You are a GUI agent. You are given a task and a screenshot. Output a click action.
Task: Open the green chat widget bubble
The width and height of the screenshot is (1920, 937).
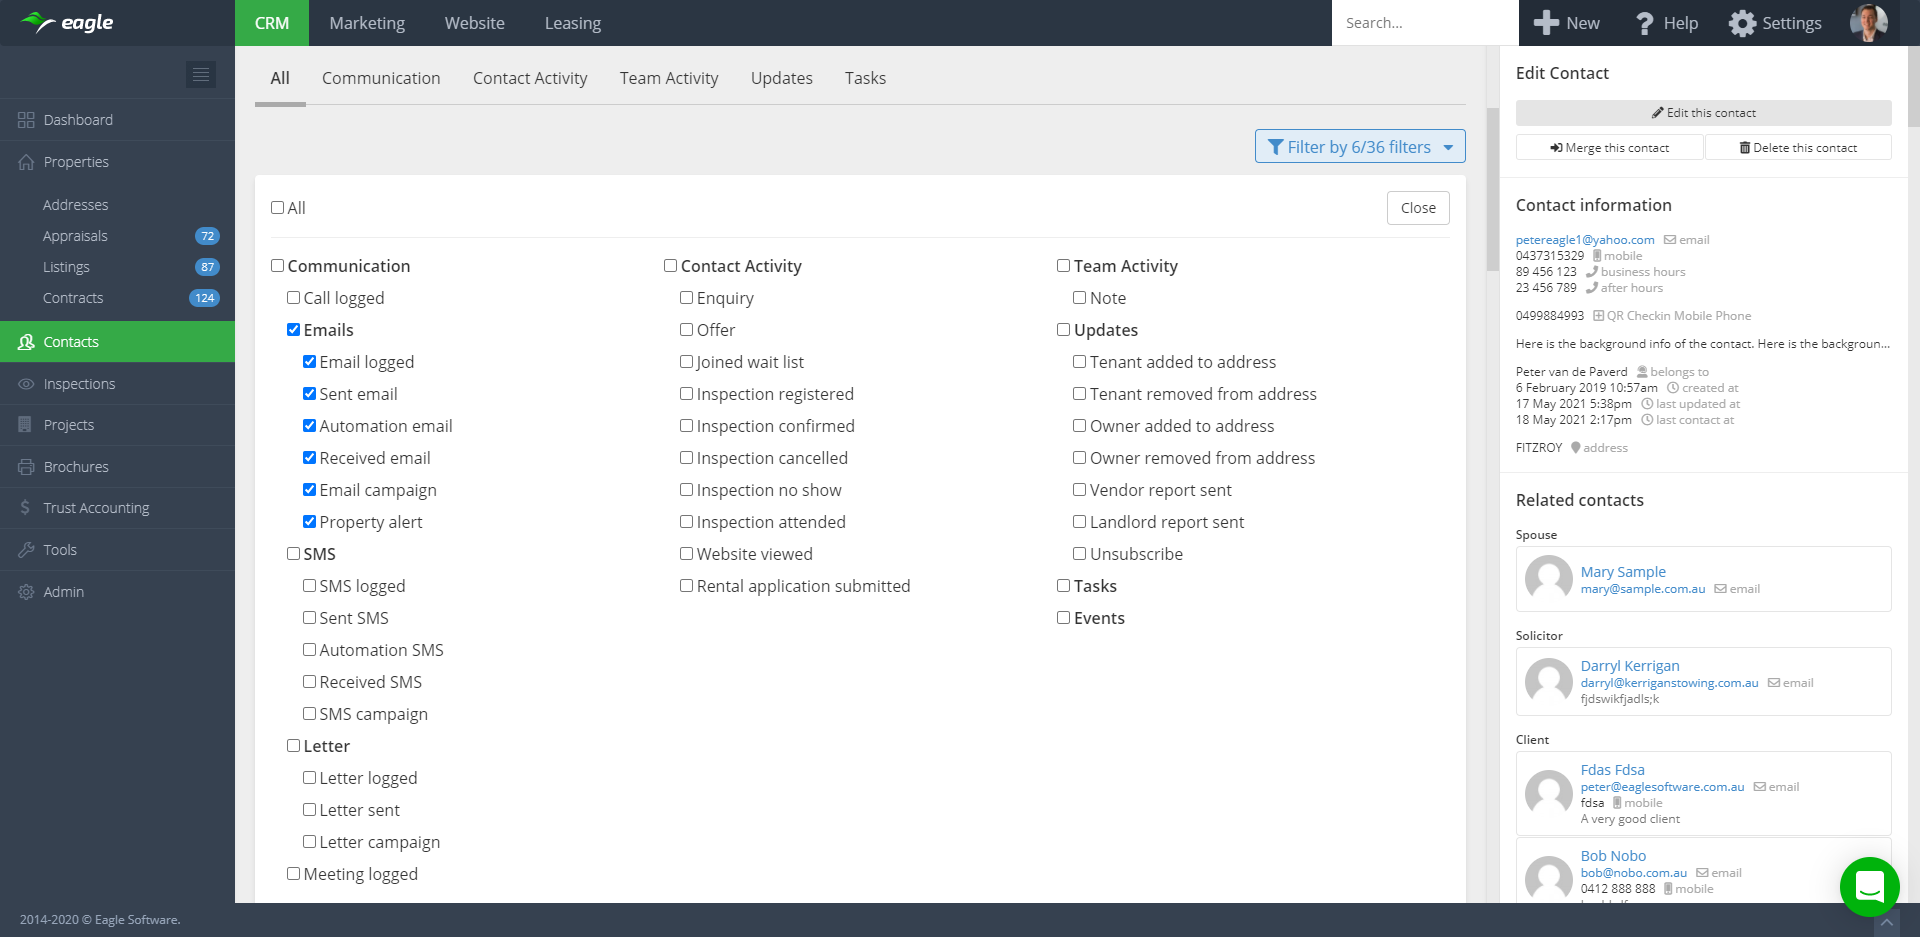click(x=1869, y=886)
